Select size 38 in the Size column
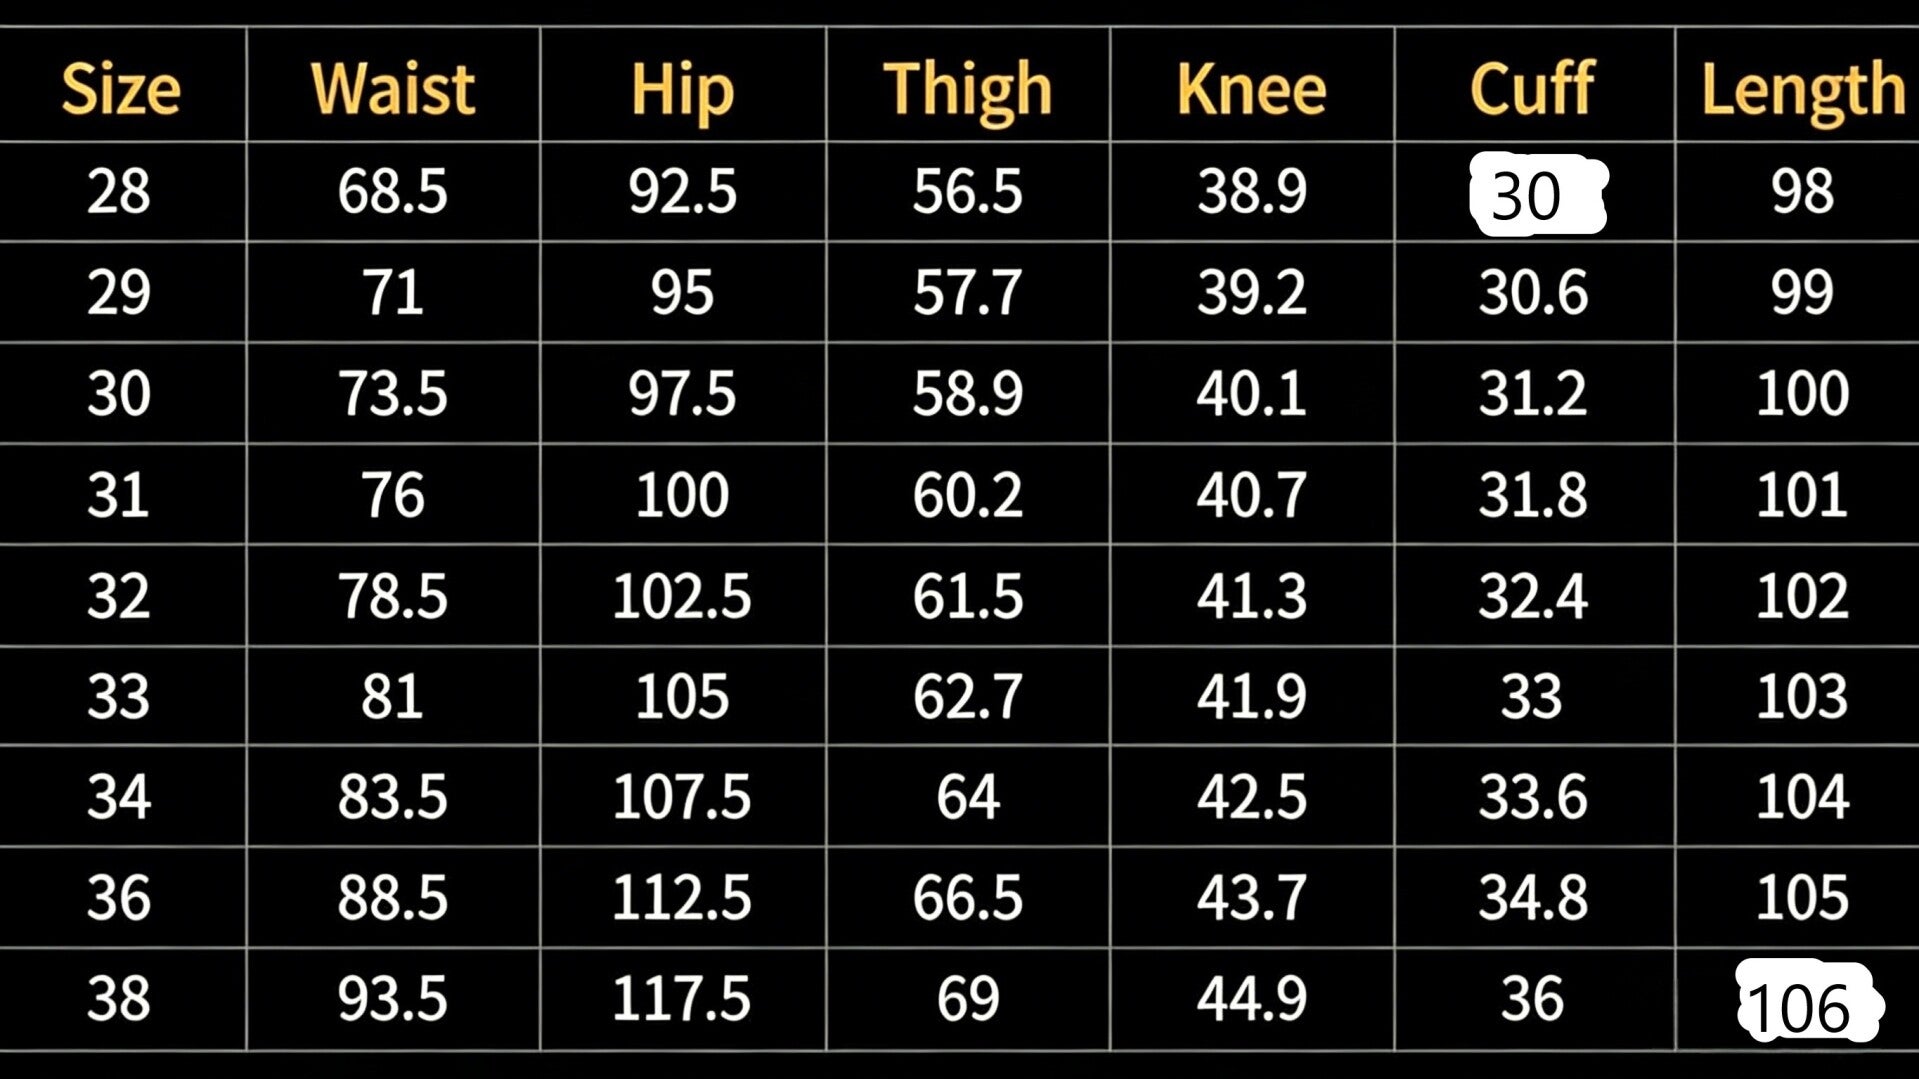Screen dimensions: 1919x1079 [119, 998]
